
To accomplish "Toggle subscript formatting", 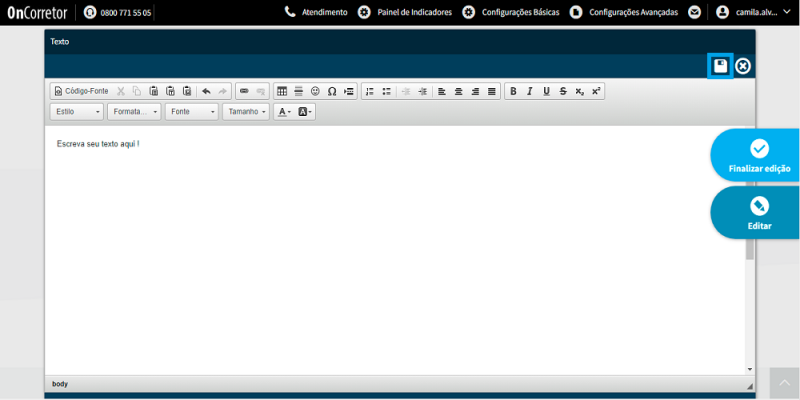I will point(579,91).
